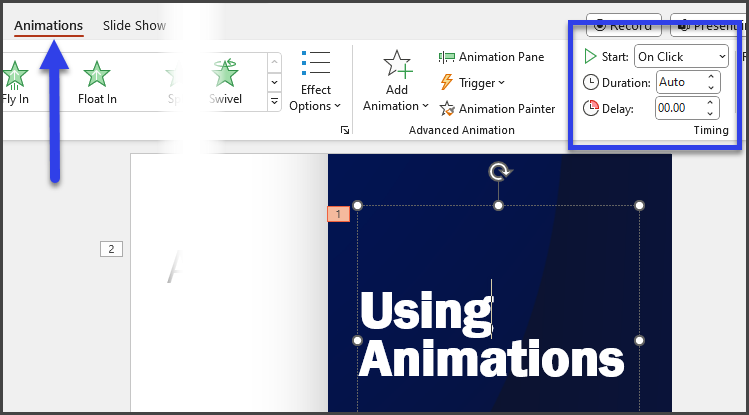This screenshot has width=749, height=415.
Task: Click the Add Animation star icon
Action: 397,64
